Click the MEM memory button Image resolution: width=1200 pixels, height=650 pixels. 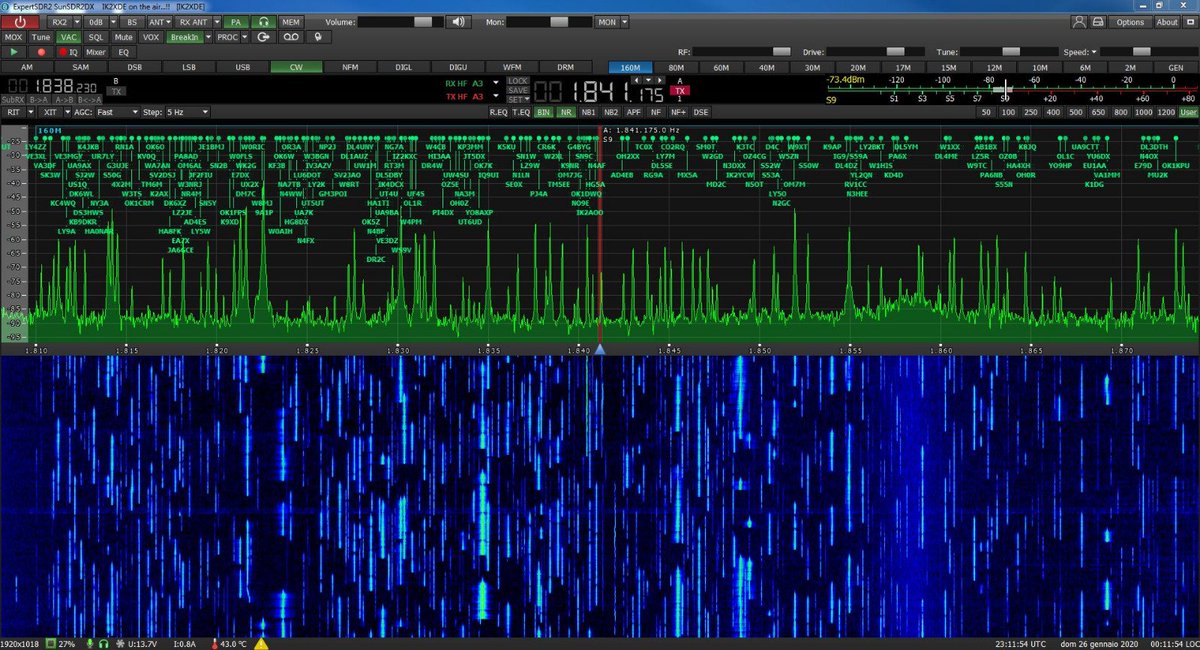pos(290,21)
